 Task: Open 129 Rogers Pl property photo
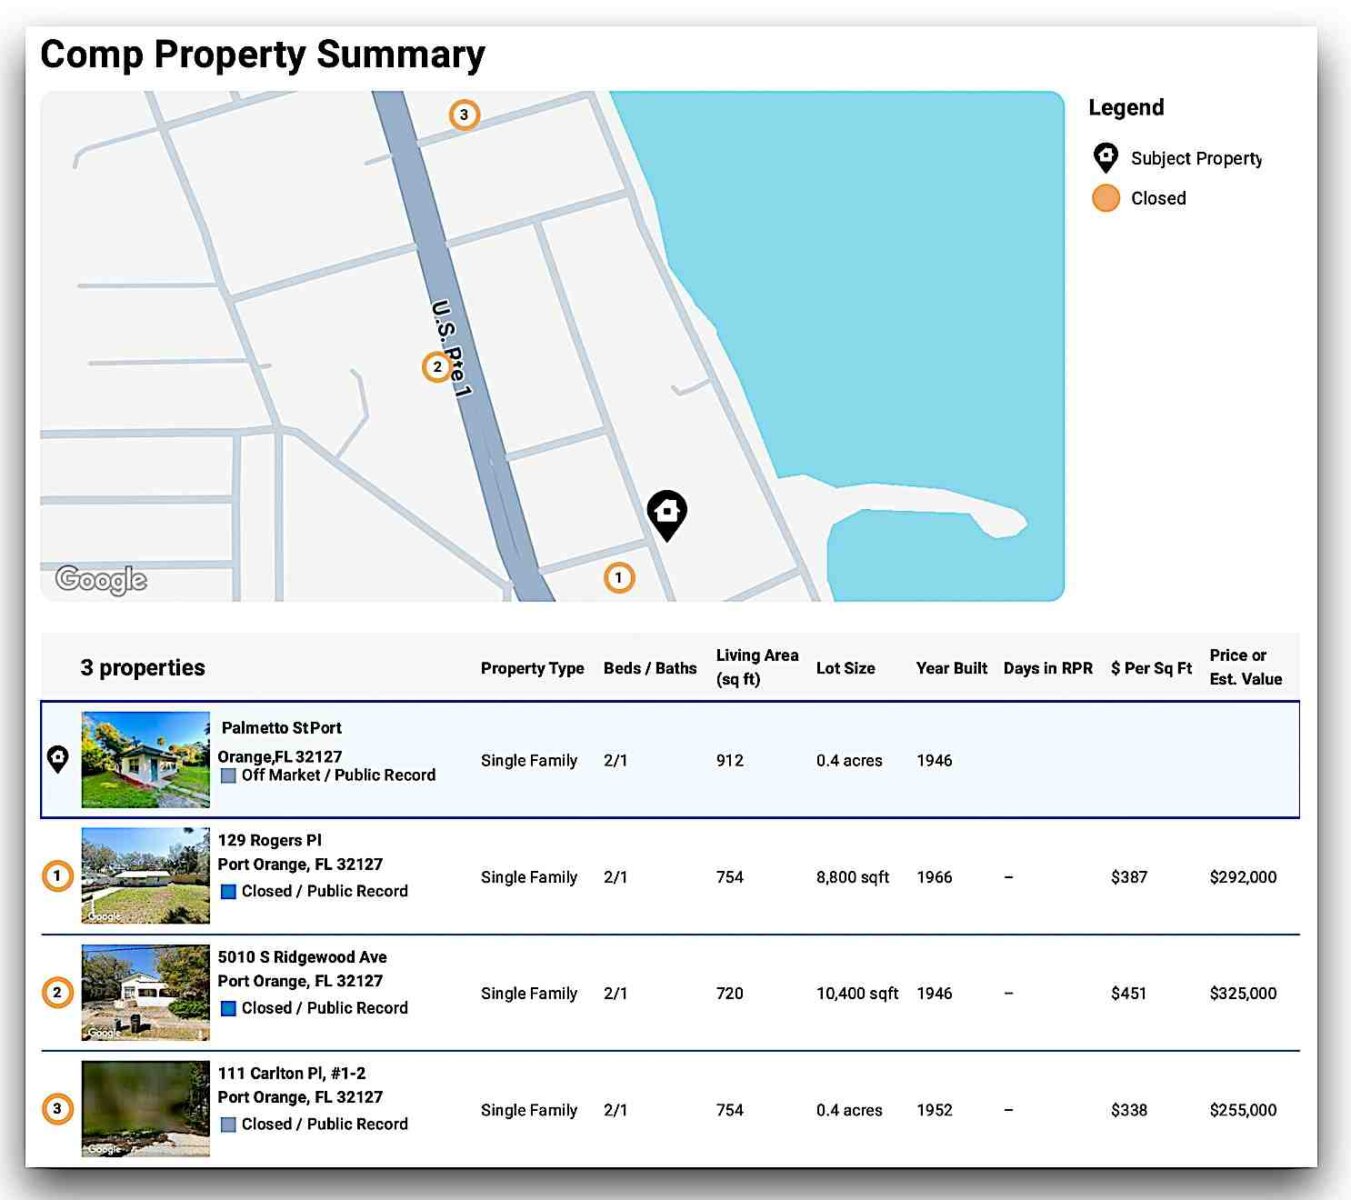(x=145, y=876)
